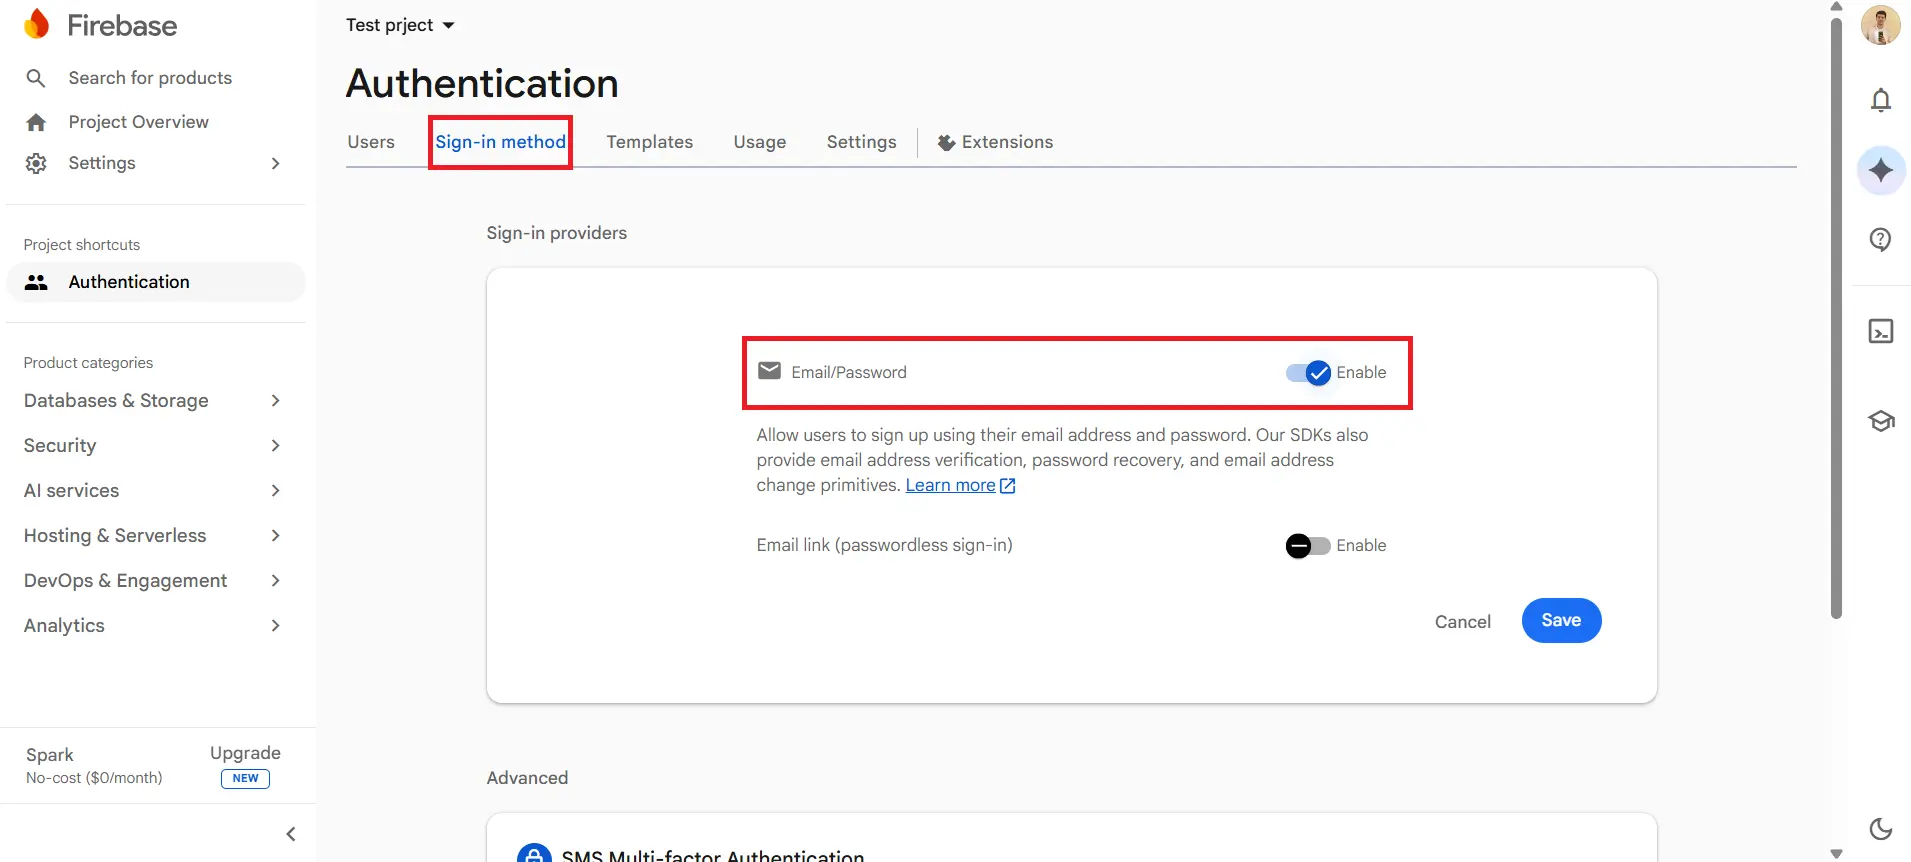Open the Gemini sparkle assistant
Viewport: 1911px width, 862px height.
(1881, 170)
